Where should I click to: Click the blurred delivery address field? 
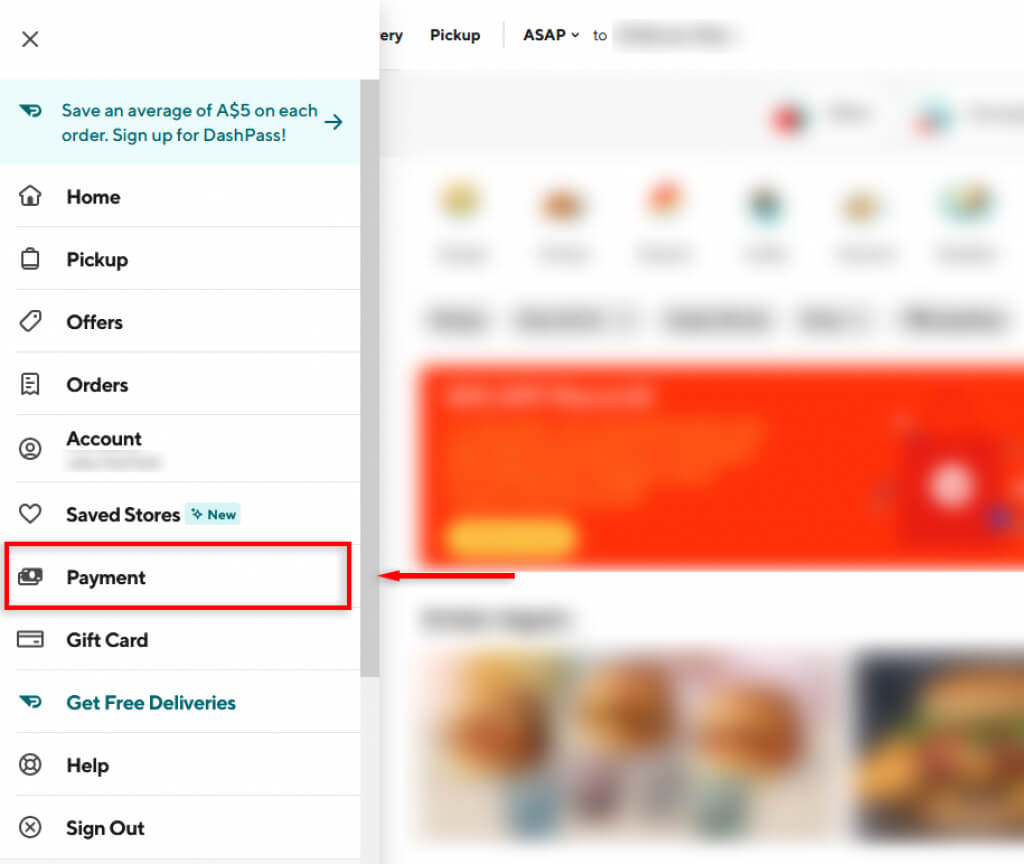click(x=675, y=35)
